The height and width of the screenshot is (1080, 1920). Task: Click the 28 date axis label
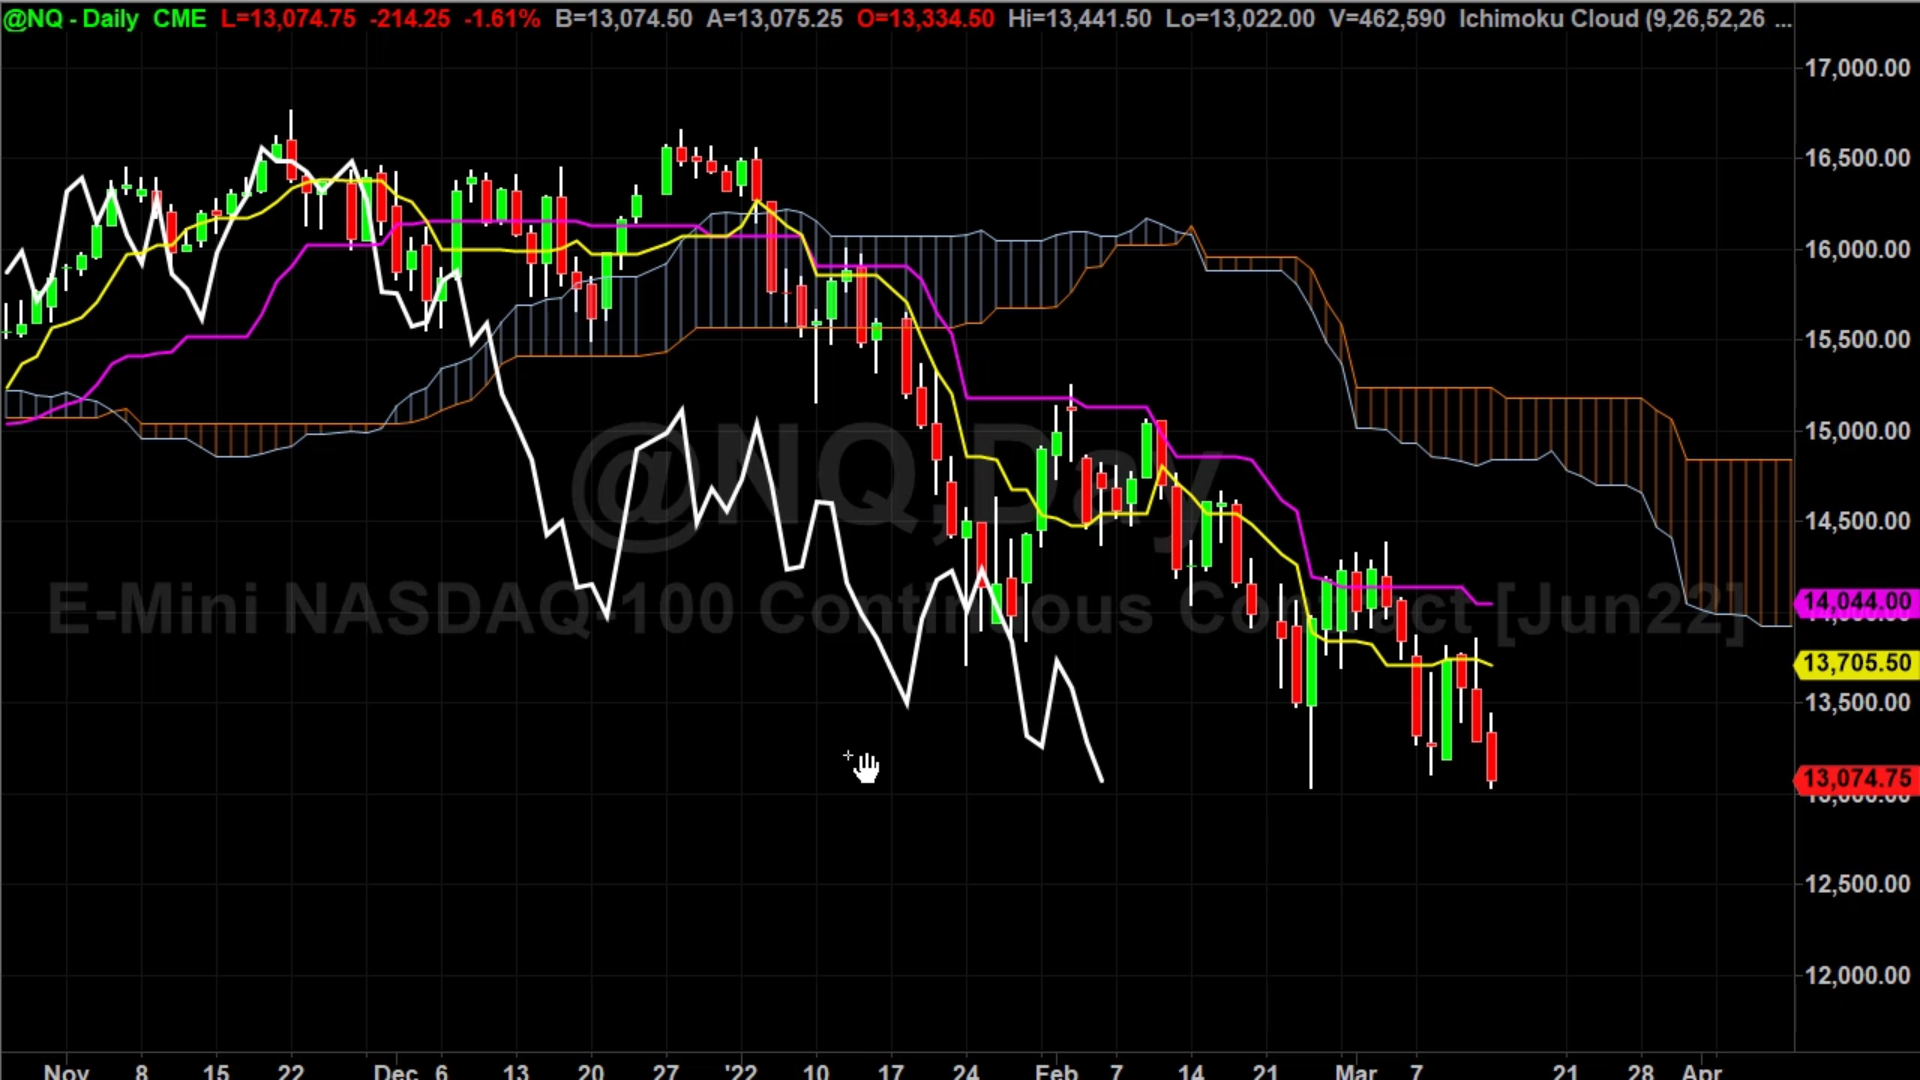tap(1641, 1071)
